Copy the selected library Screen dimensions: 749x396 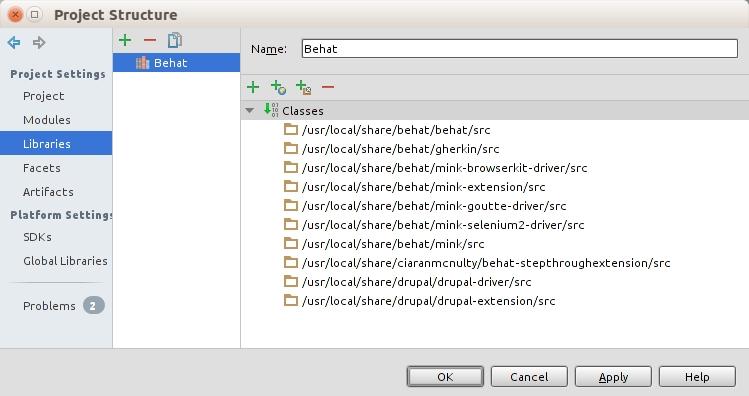(175, 40)
